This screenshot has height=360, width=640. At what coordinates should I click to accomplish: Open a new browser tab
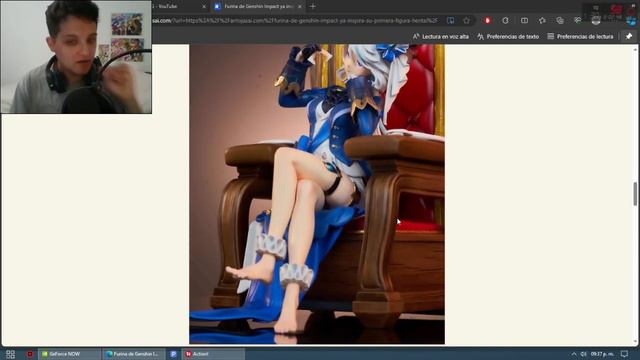tap(313, 7)
